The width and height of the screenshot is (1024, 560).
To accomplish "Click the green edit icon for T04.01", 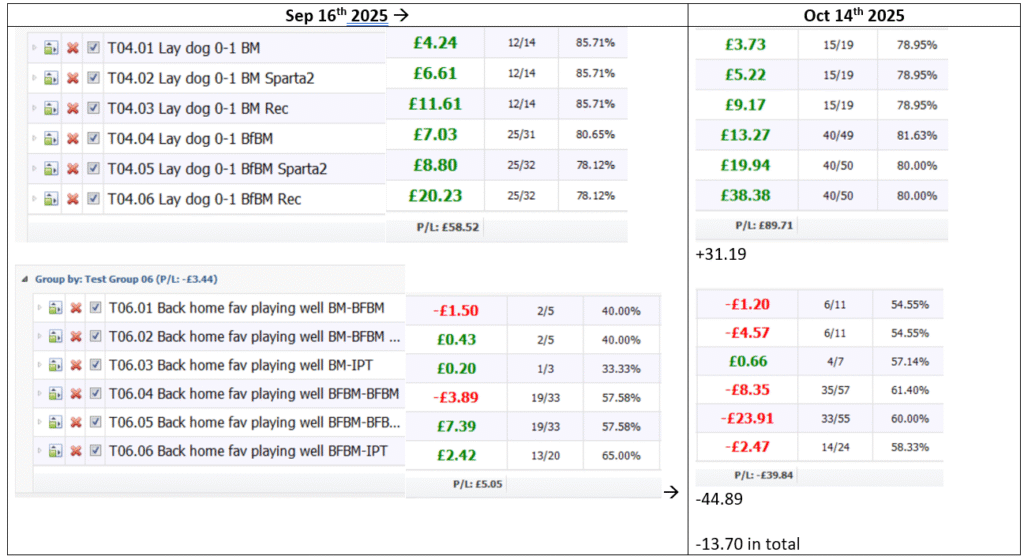I will (52, 47).
